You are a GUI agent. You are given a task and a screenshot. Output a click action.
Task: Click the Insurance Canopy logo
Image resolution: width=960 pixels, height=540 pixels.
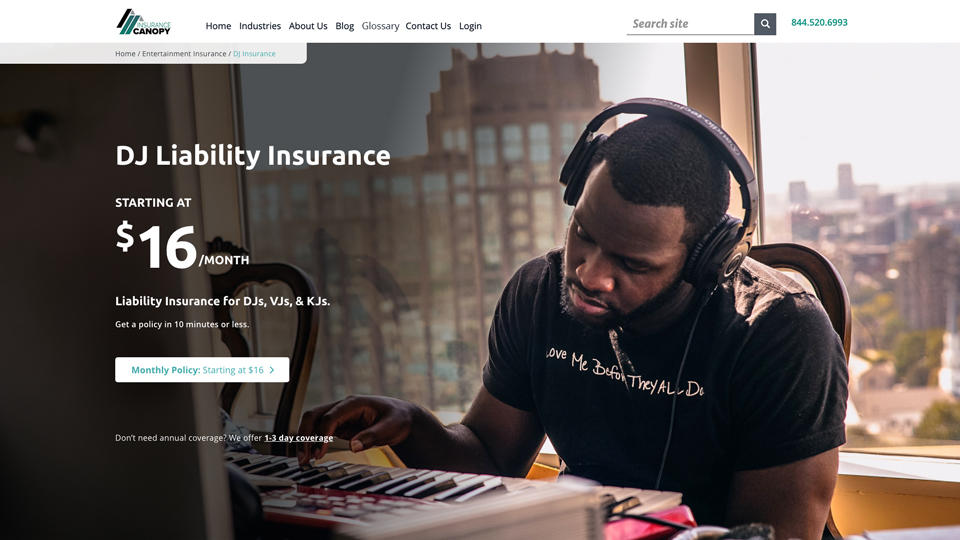click(143, 22)
